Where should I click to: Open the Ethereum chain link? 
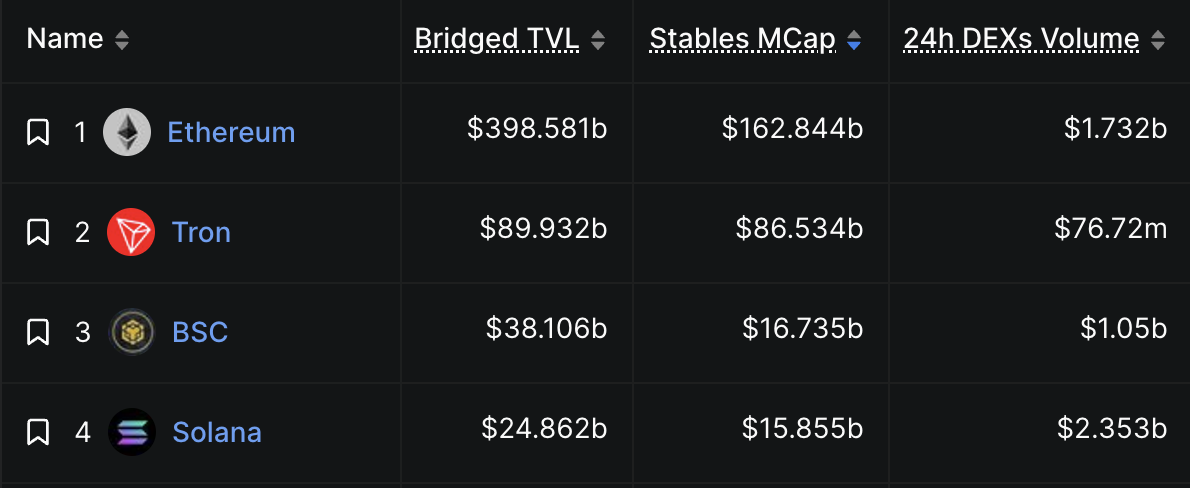pyautogui.click(x=231, y=132)
